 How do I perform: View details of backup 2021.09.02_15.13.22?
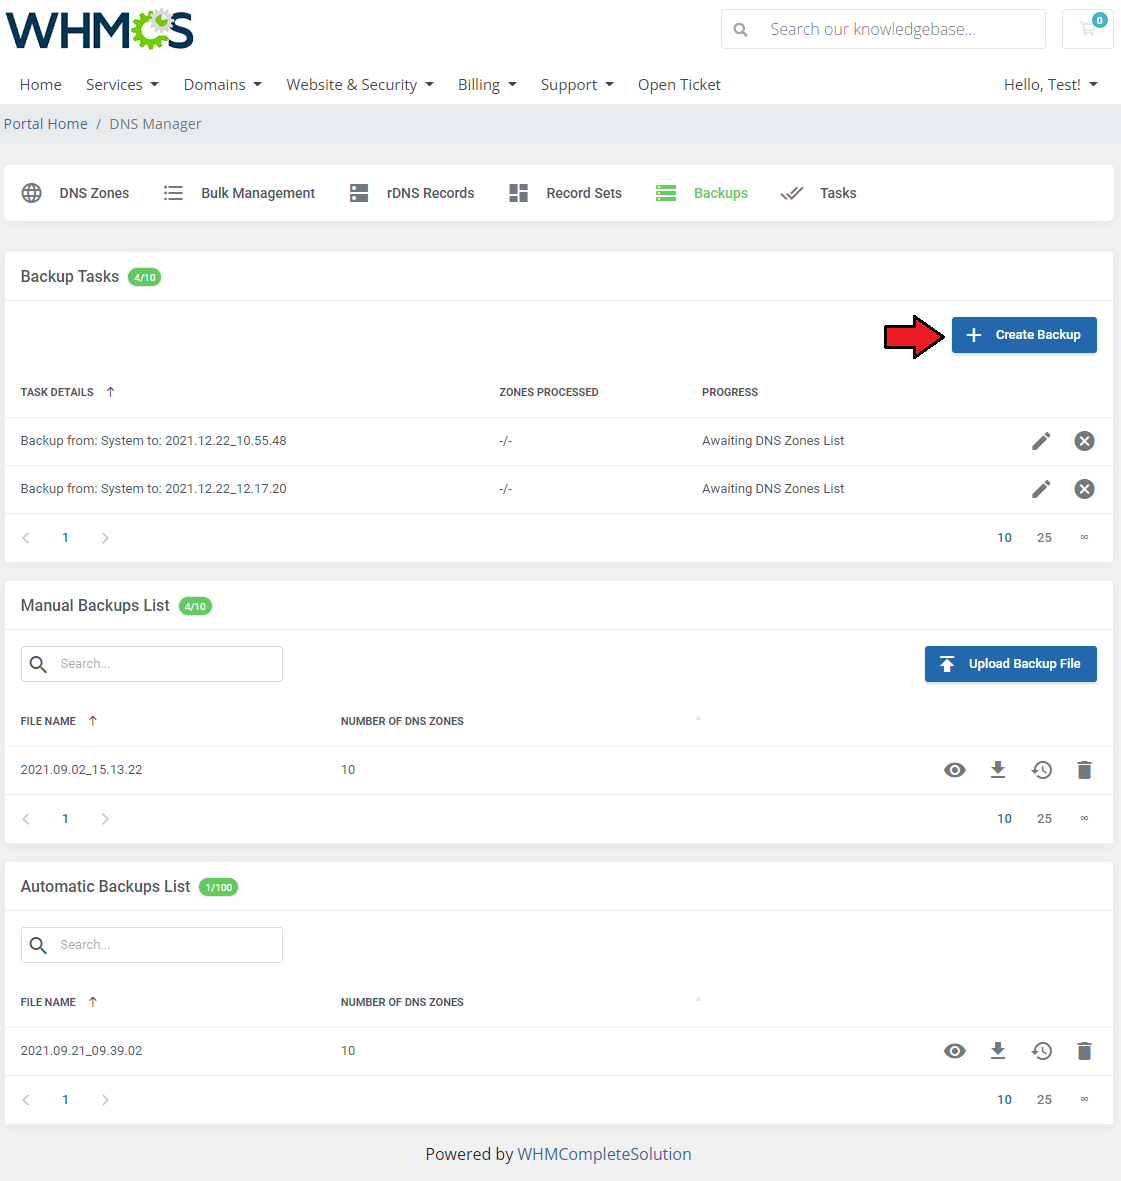955,770
